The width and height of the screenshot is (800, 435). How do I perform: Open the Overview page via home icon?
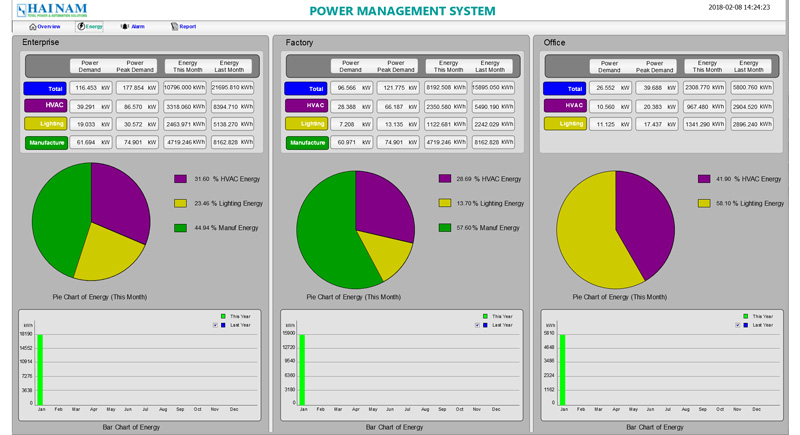pyautogui.click(x=33, y=27)
